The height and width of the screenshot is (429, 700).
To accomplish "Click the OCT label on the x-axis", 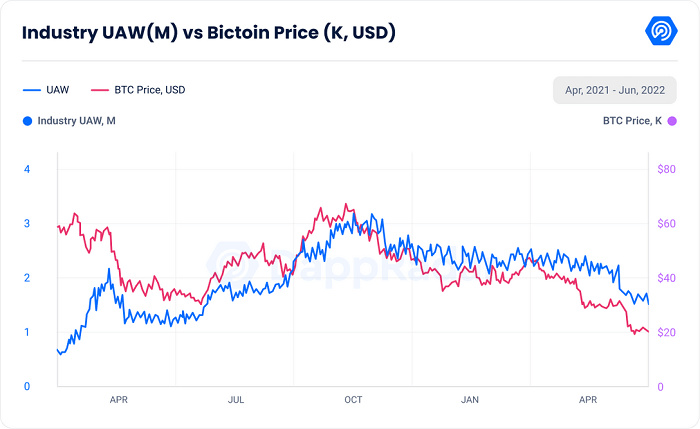I will coord(353,400).
